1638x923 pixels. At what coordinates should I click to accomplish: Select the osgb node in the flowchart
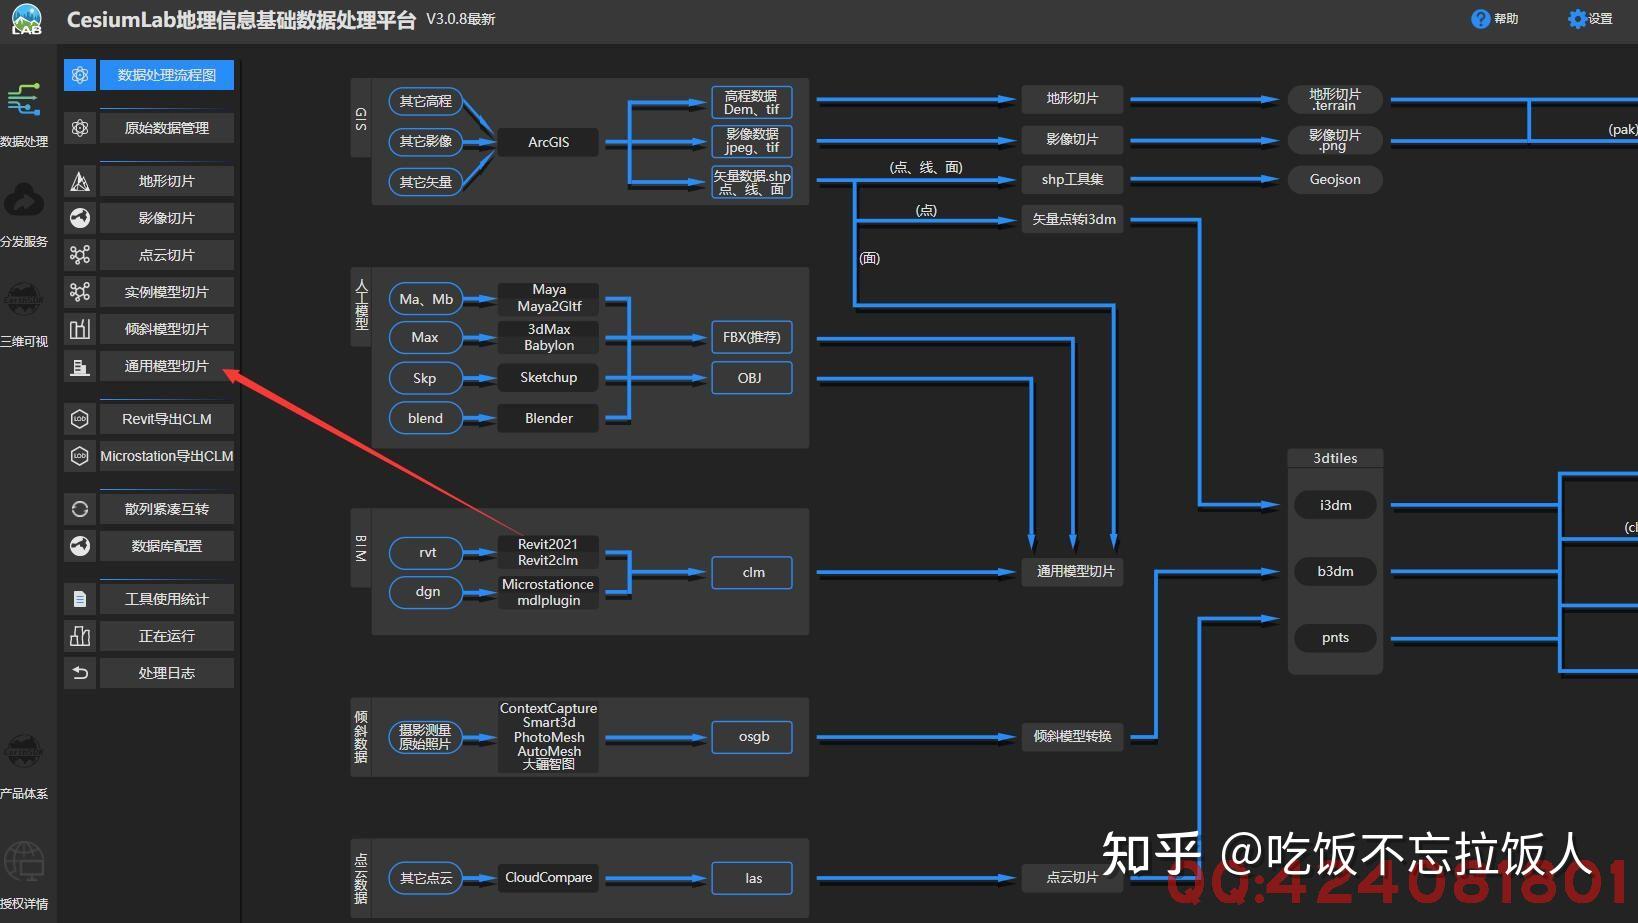751,737
